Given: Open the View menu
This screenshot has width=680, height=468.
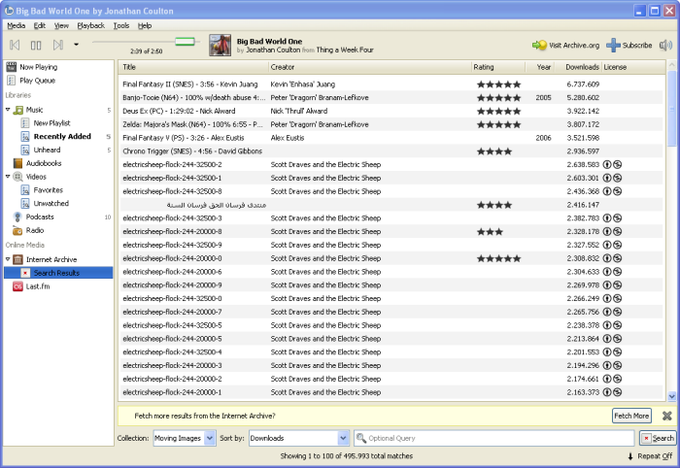Looking at the screenshot, I should pyautogui.click(x=61, y=26).
